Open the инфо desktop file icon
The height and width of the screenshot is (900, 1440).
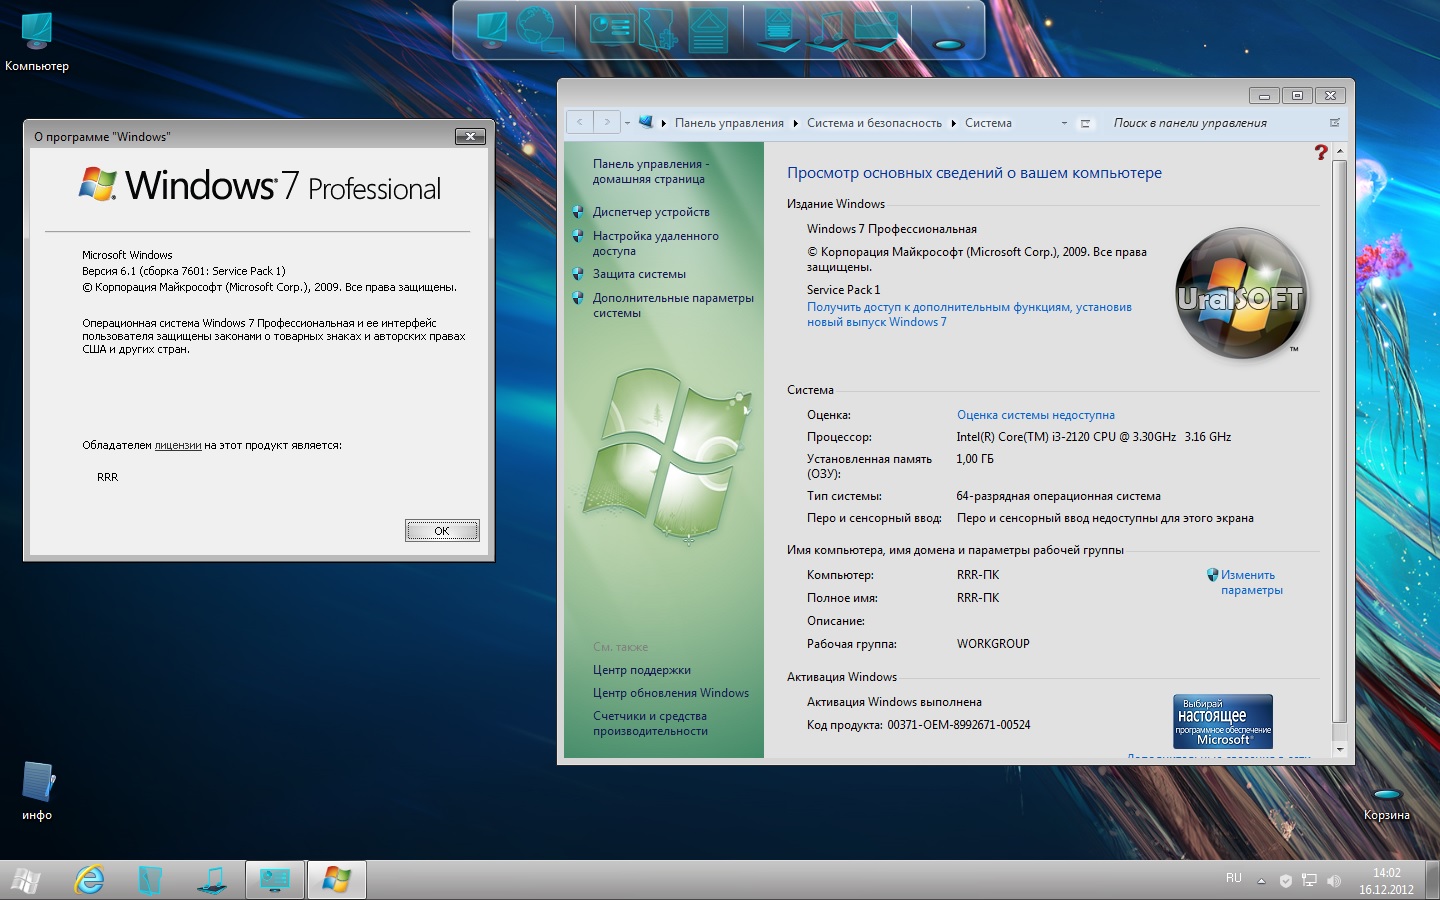[x=37, y=791]
